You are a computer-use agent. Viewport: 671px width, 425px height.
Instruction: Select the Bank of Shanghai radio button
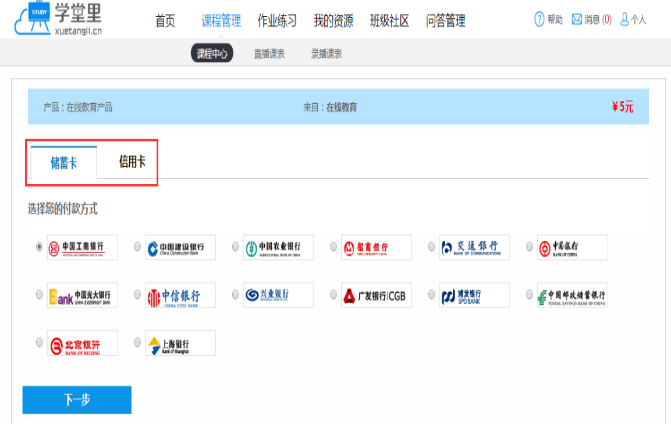(x=137, y=342)
